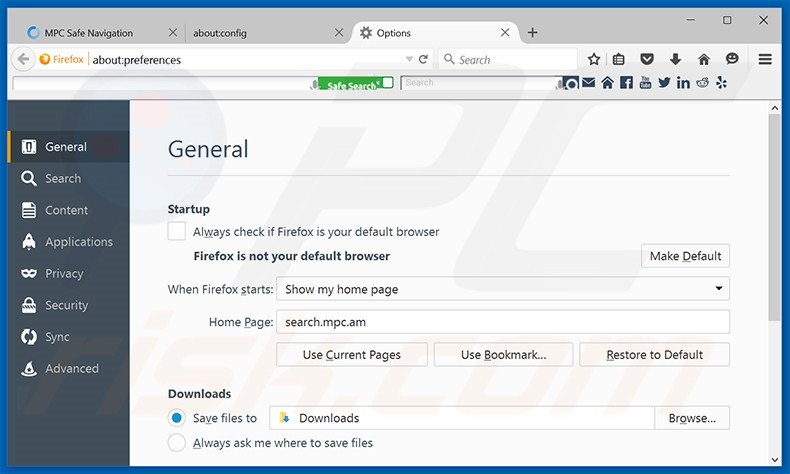Open the General preferences section
The image size is (790, 474).
[x=69, y=147]
